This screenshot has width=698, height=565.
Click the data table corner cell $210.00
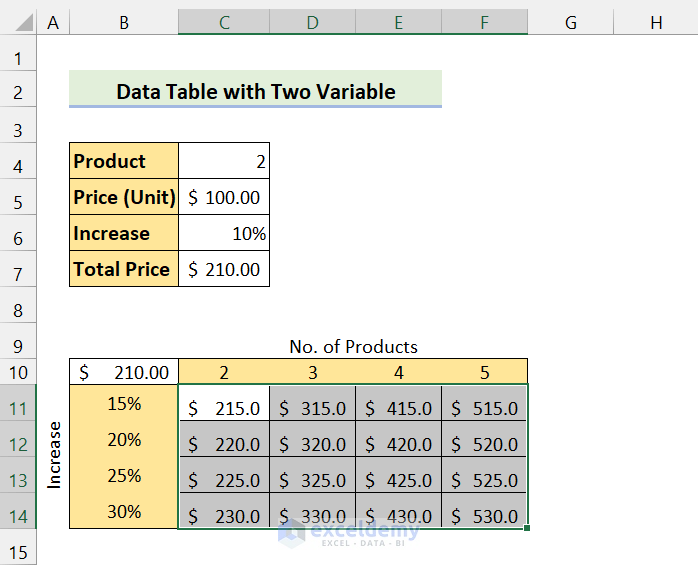124,373
